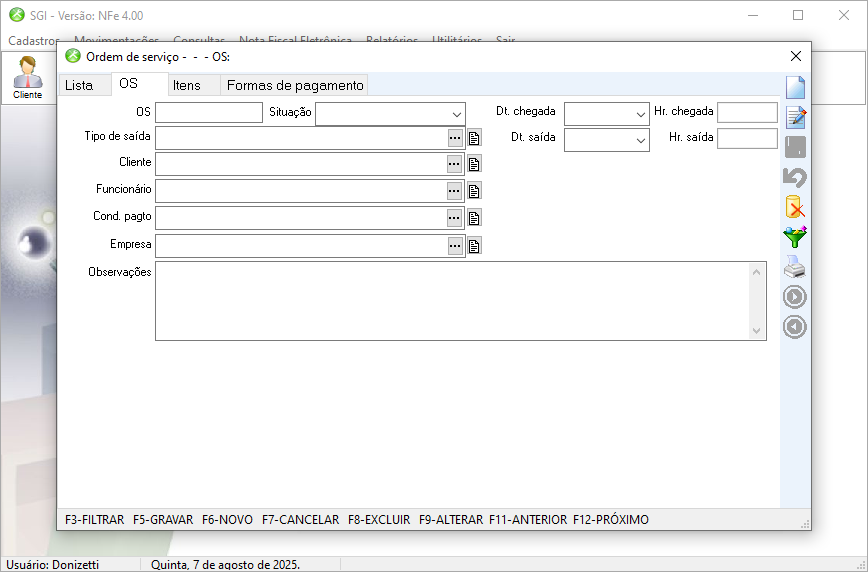
Task: Click the F9-ALTERAR shortcut label
Action: point(451,520)
